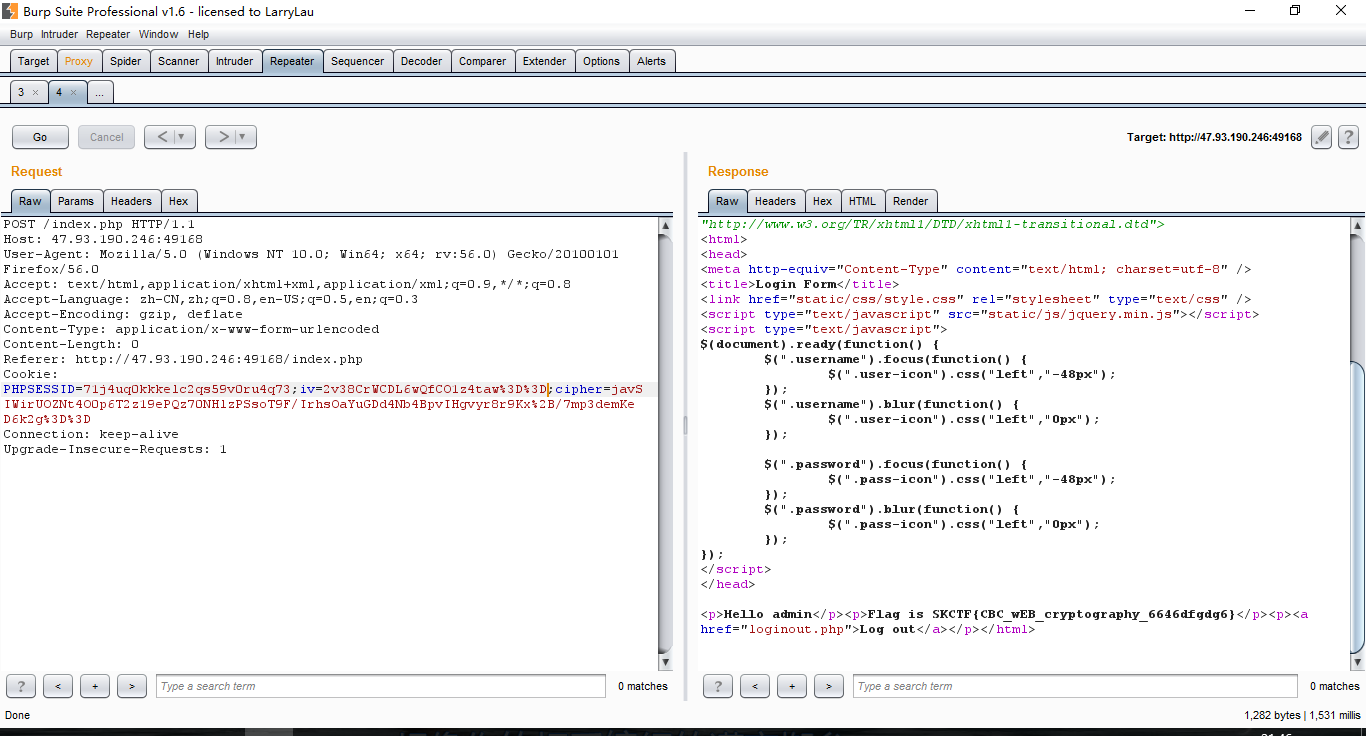Viewport: 1366px width, 736px height.
Task: Focus the request search term field
Action: [x=381, y=686]
